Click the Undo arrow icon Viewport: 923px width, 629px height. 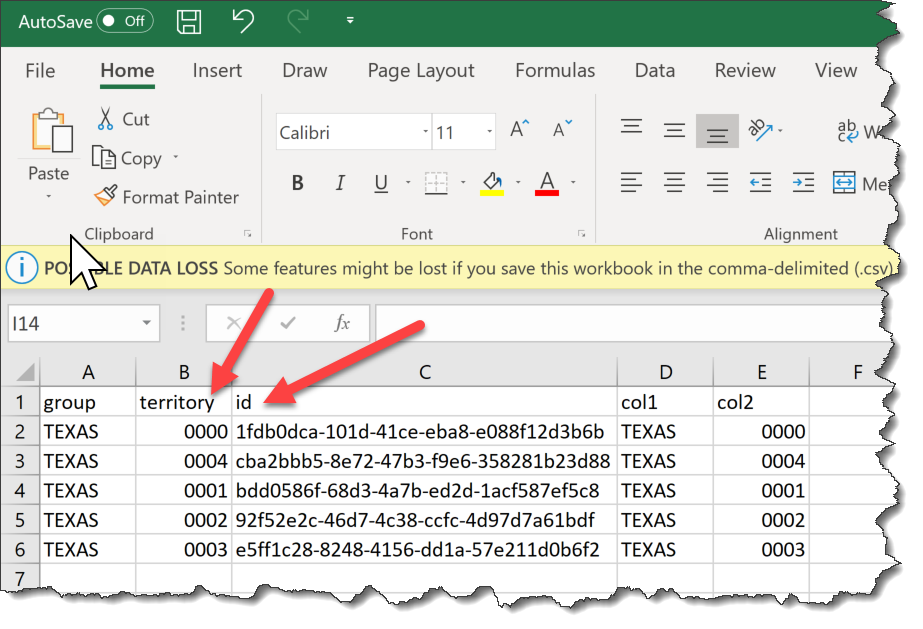(242, 21)
